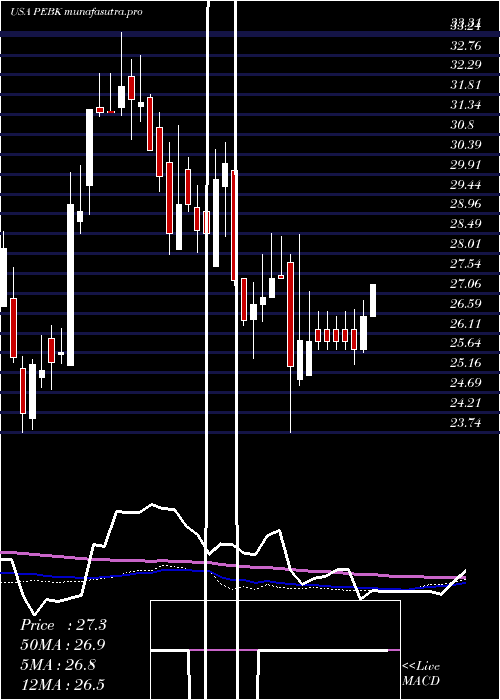This screenshot has height=700, width=500.
Task: Click the 'Price : 27.3' readout
Action: click(63, 625)
